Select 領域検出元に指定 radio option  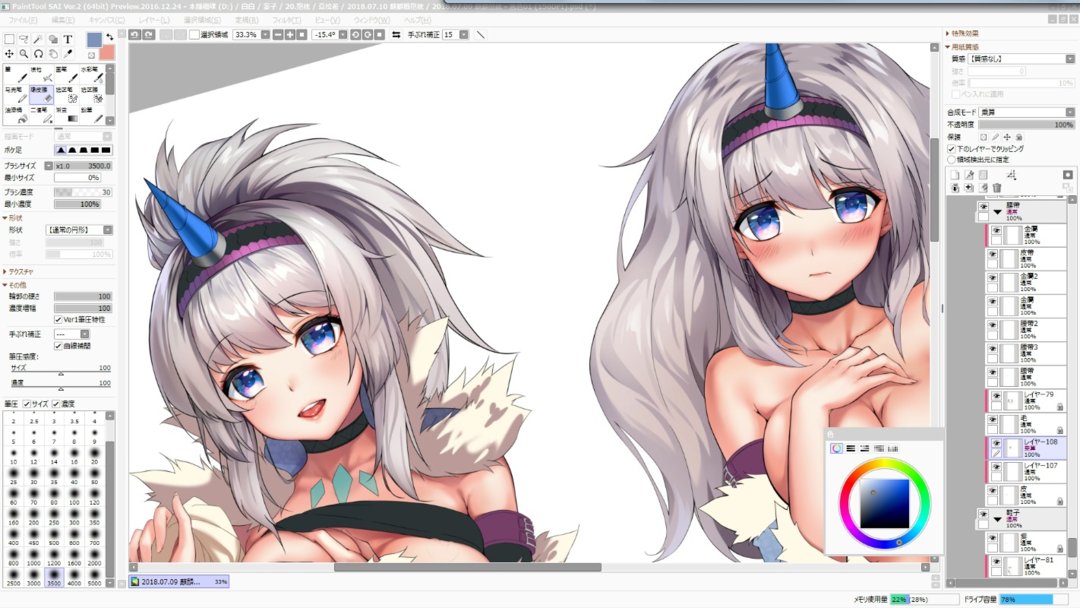tap(951, 159)
